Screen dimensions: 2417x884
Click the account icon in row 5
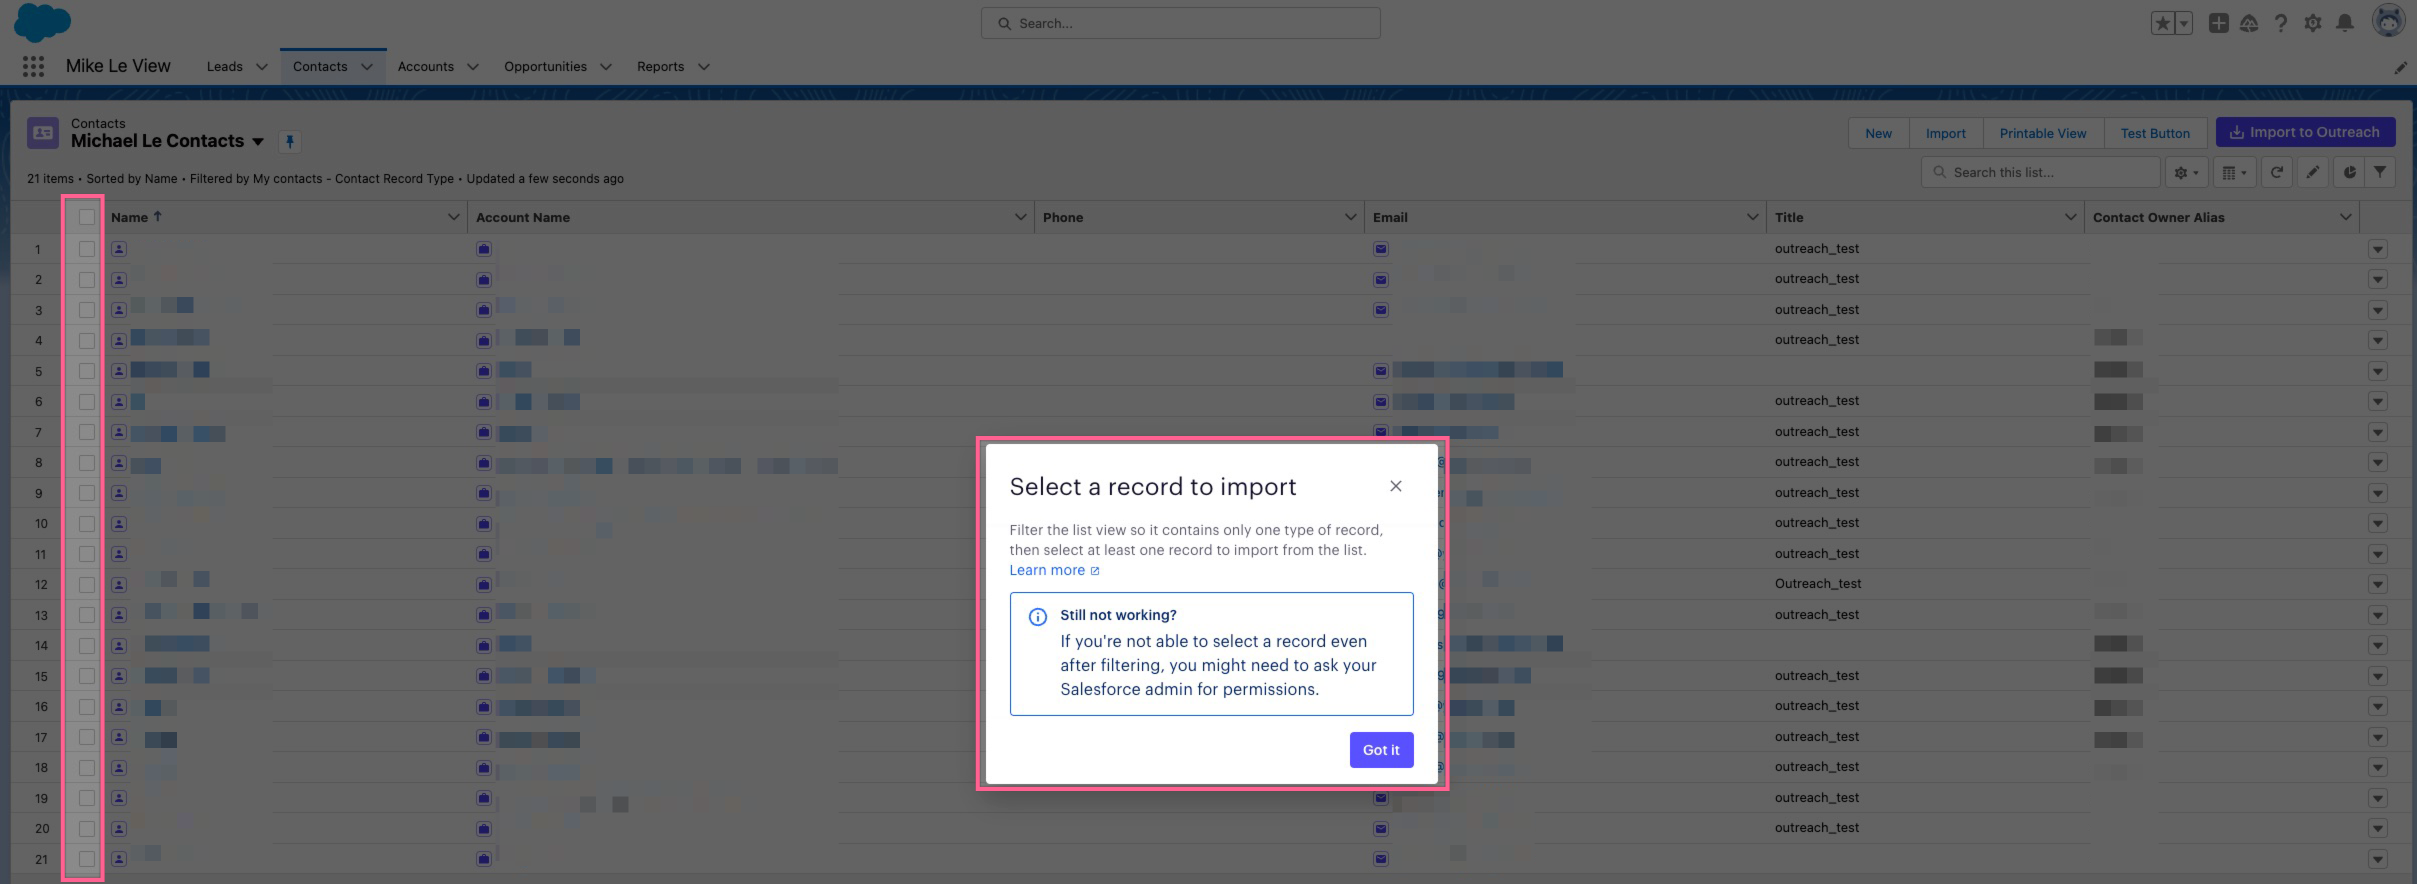tap(484, 371)
